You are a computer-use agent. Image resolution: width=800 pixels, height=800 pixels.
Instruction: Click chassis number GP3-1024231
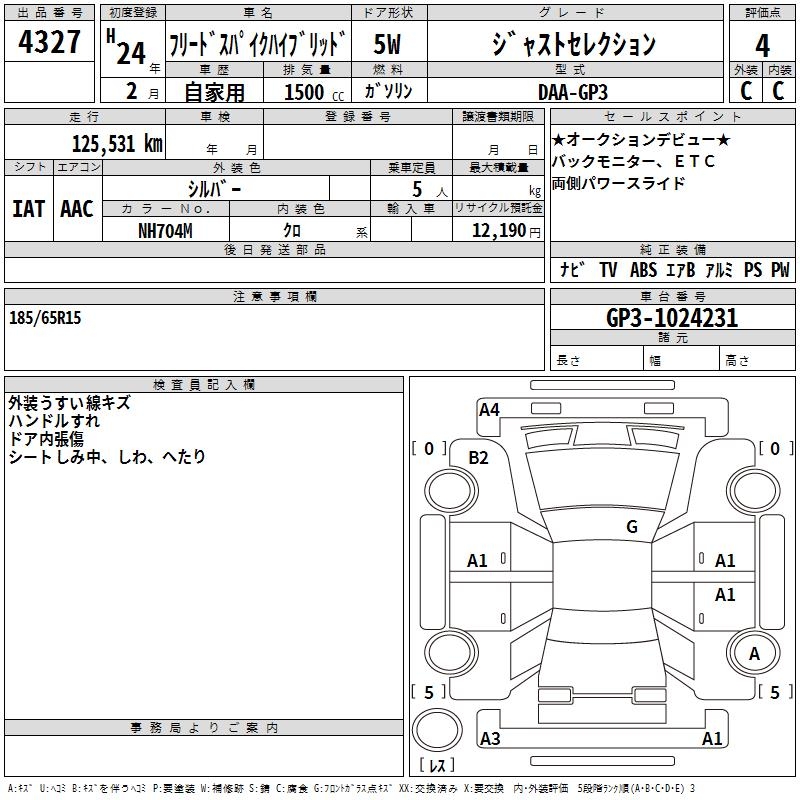(672, 319)
